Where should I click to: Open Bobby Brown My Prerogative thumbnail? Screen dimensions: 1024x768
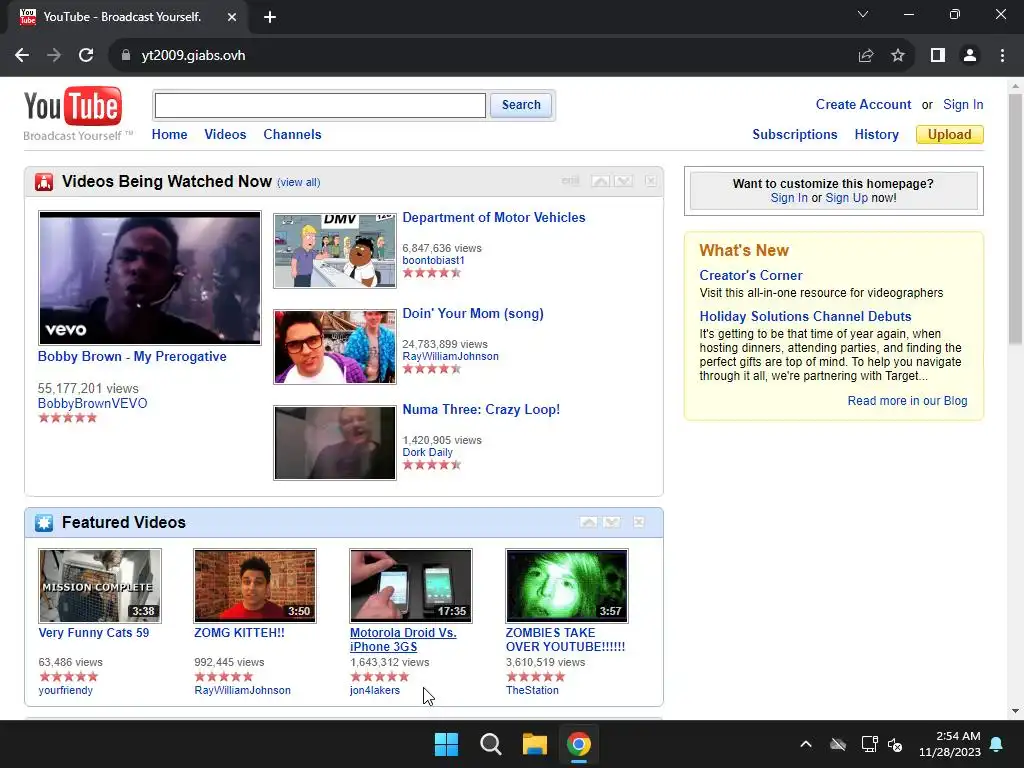150,278
